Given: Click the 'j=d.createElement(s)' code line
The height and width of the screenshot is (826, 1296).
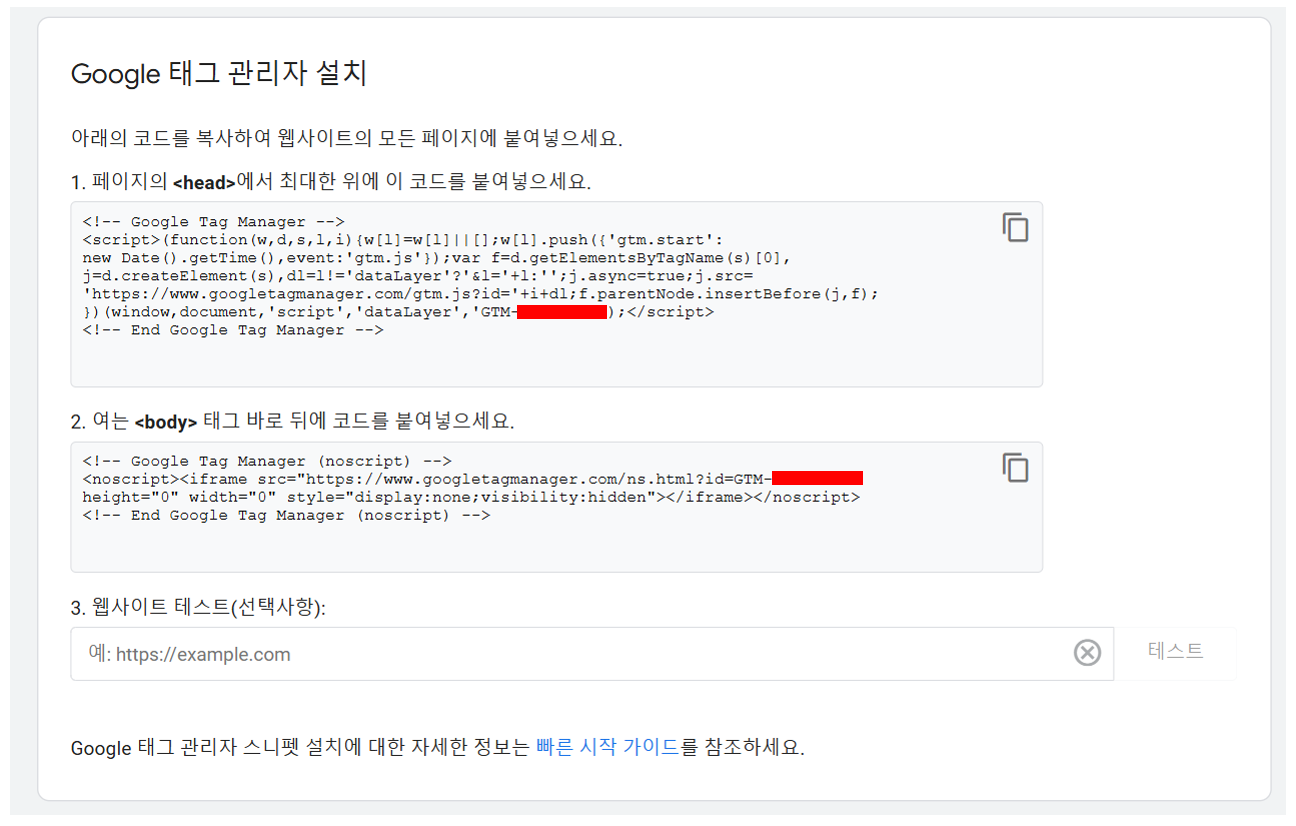Looking at the screenshot, I should [418, 276].
